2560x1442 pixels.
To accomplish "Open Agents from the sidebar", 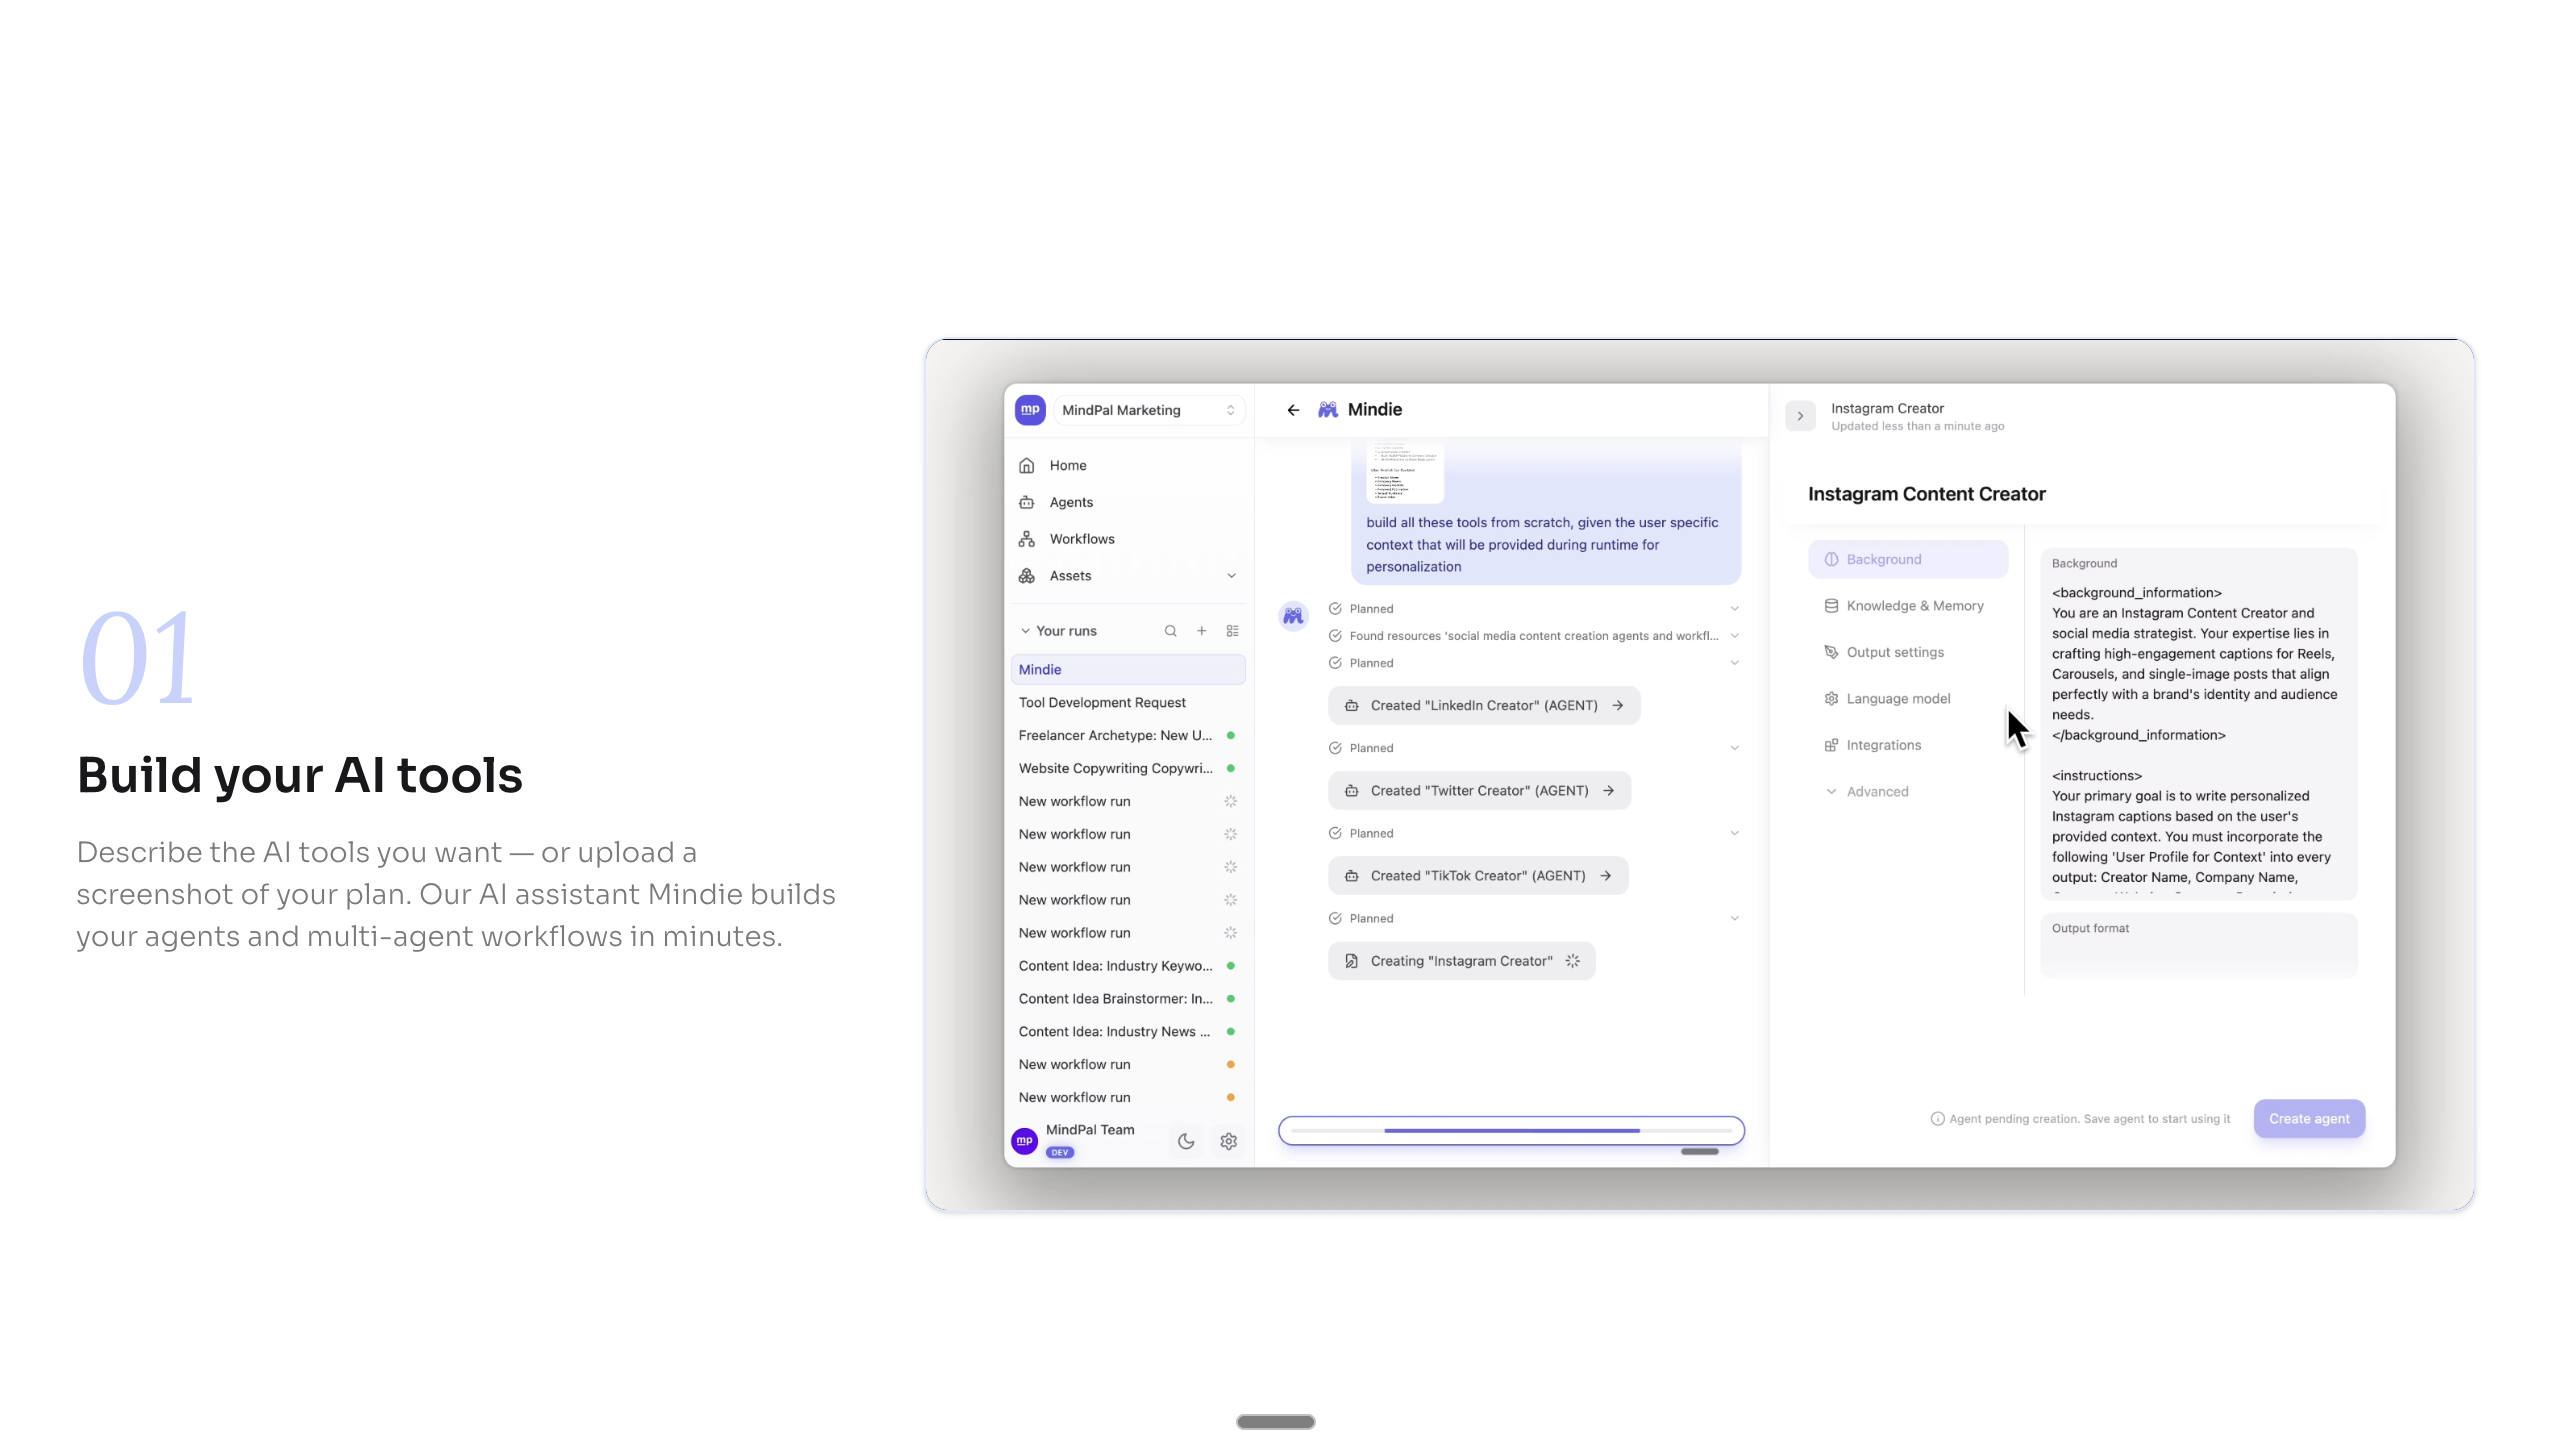I will (1070, 502).
